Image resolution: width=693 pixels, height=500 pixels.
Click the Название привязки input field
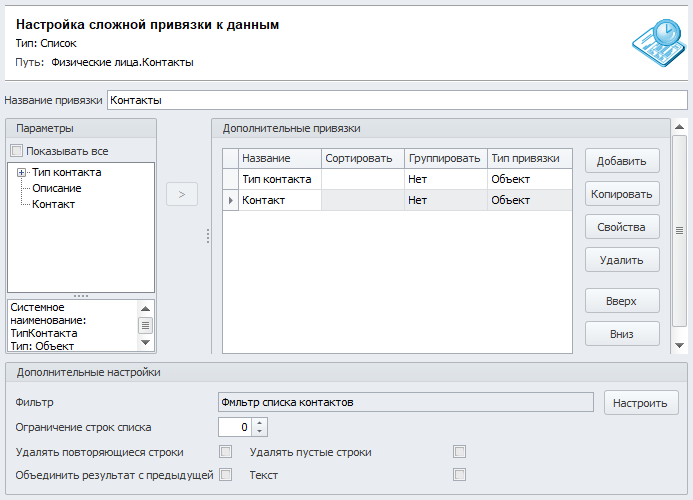[396, 100]
